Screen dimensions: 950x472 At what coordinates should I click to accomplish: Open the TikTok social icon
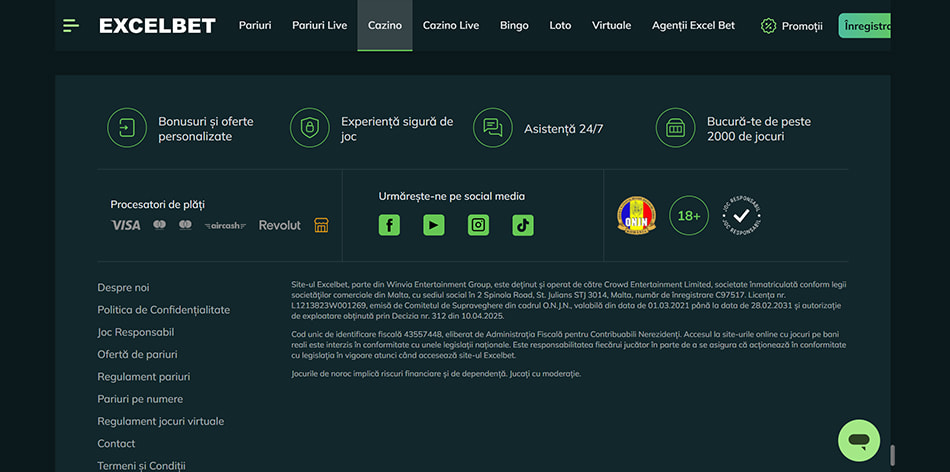523,225
